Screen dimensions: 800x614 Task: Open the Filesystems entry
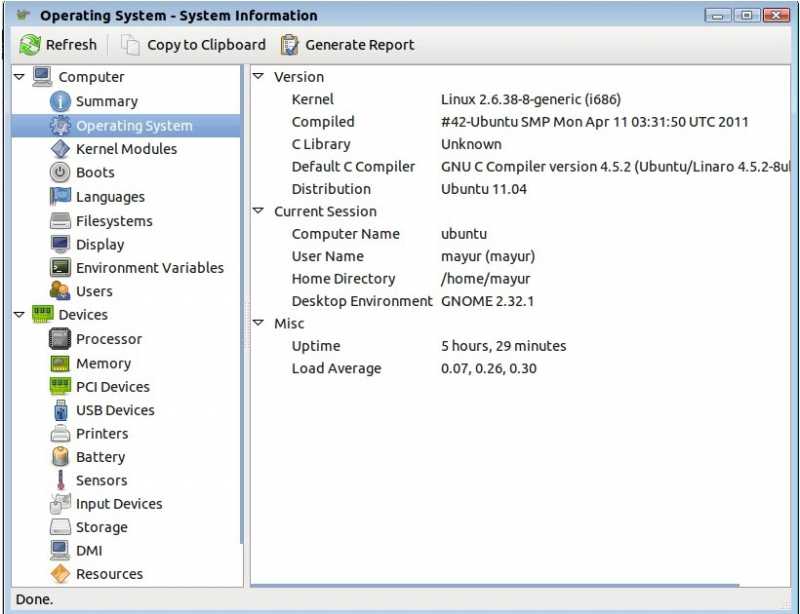[114, 221]
